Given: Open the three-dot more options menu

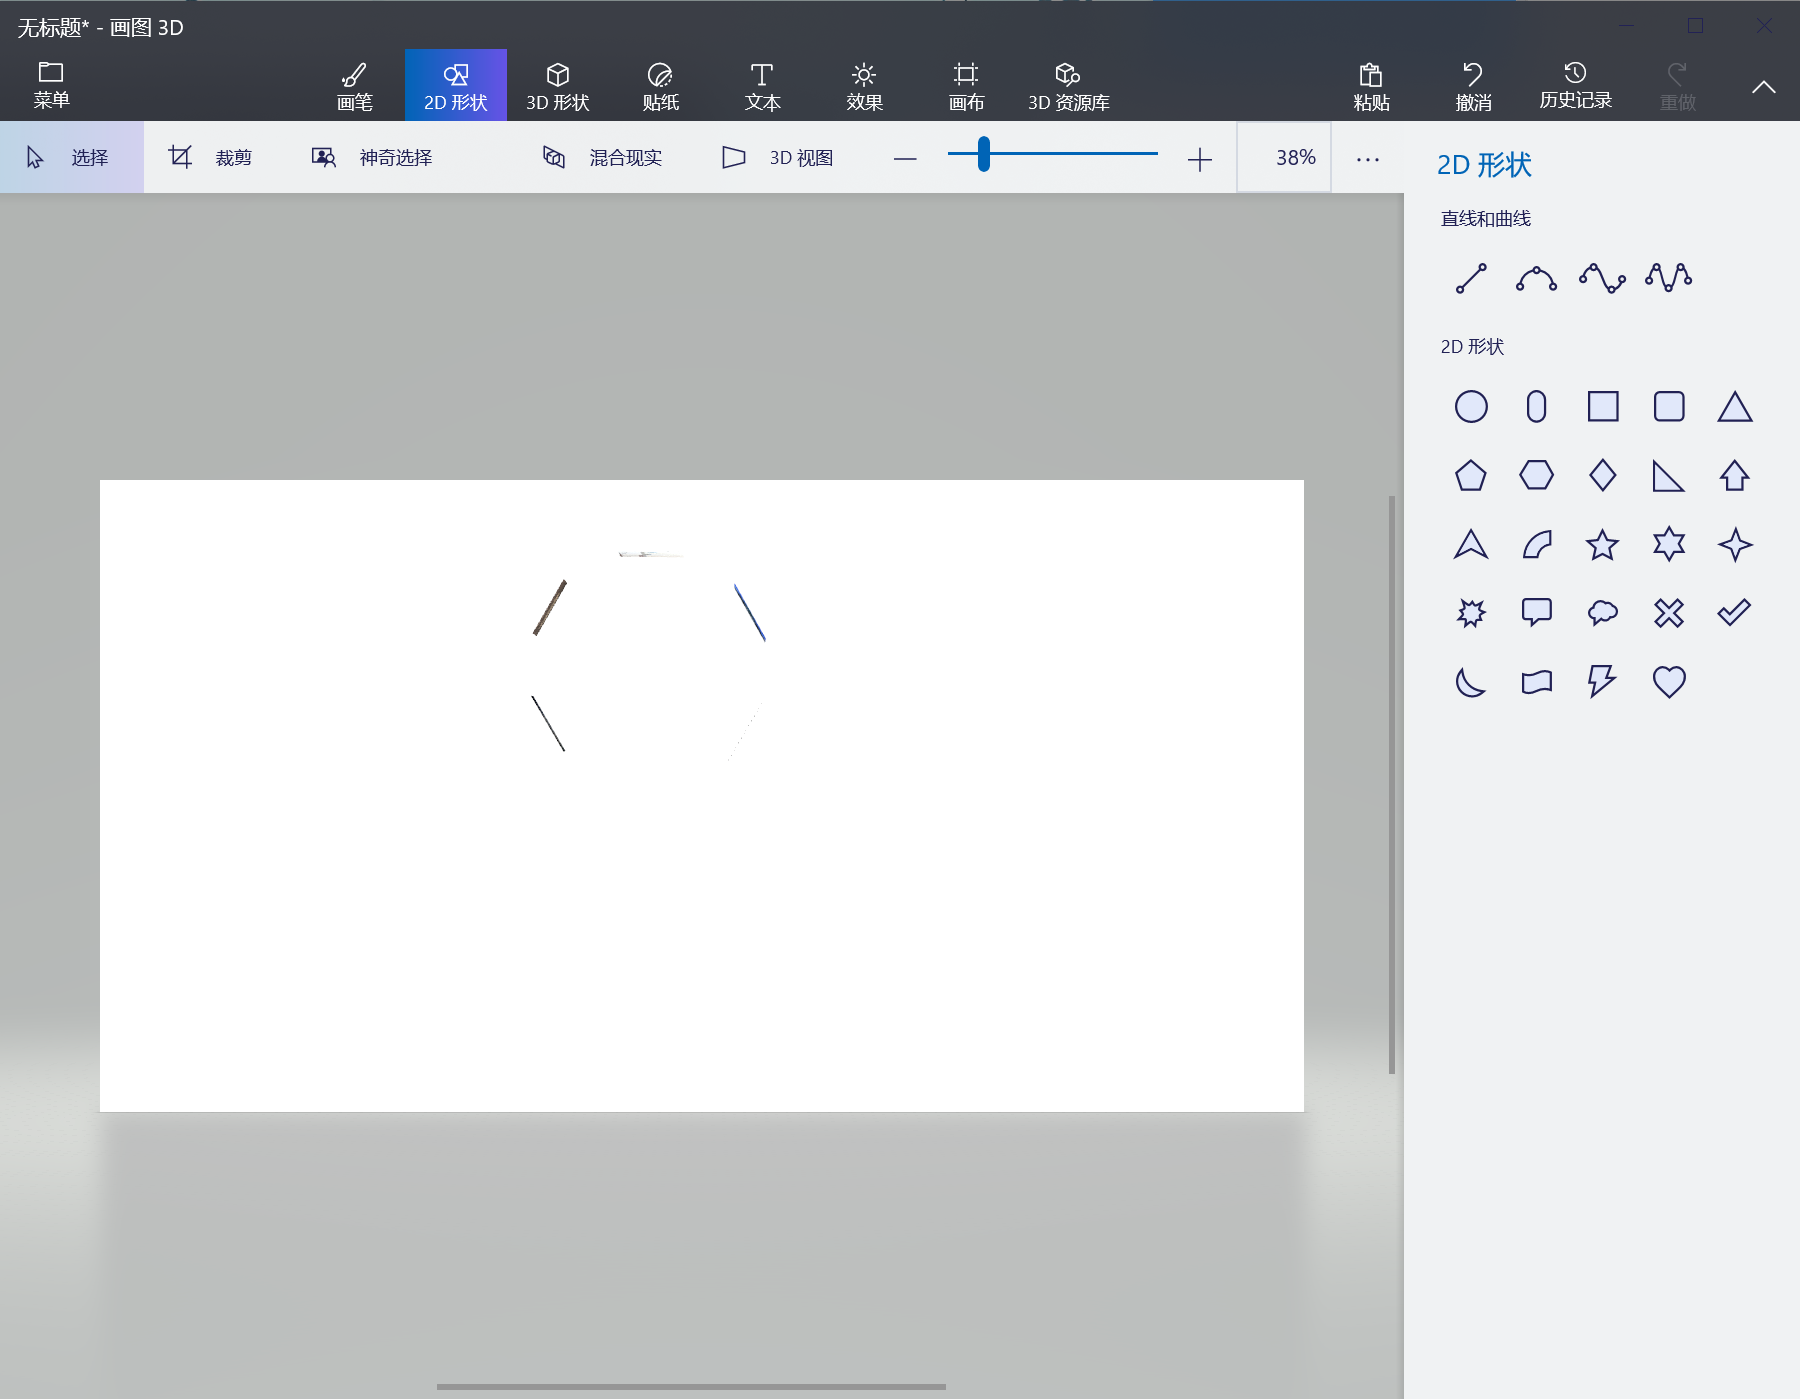Looking at the screenshot, I should pyautogui.click(x=1367, y=159).
